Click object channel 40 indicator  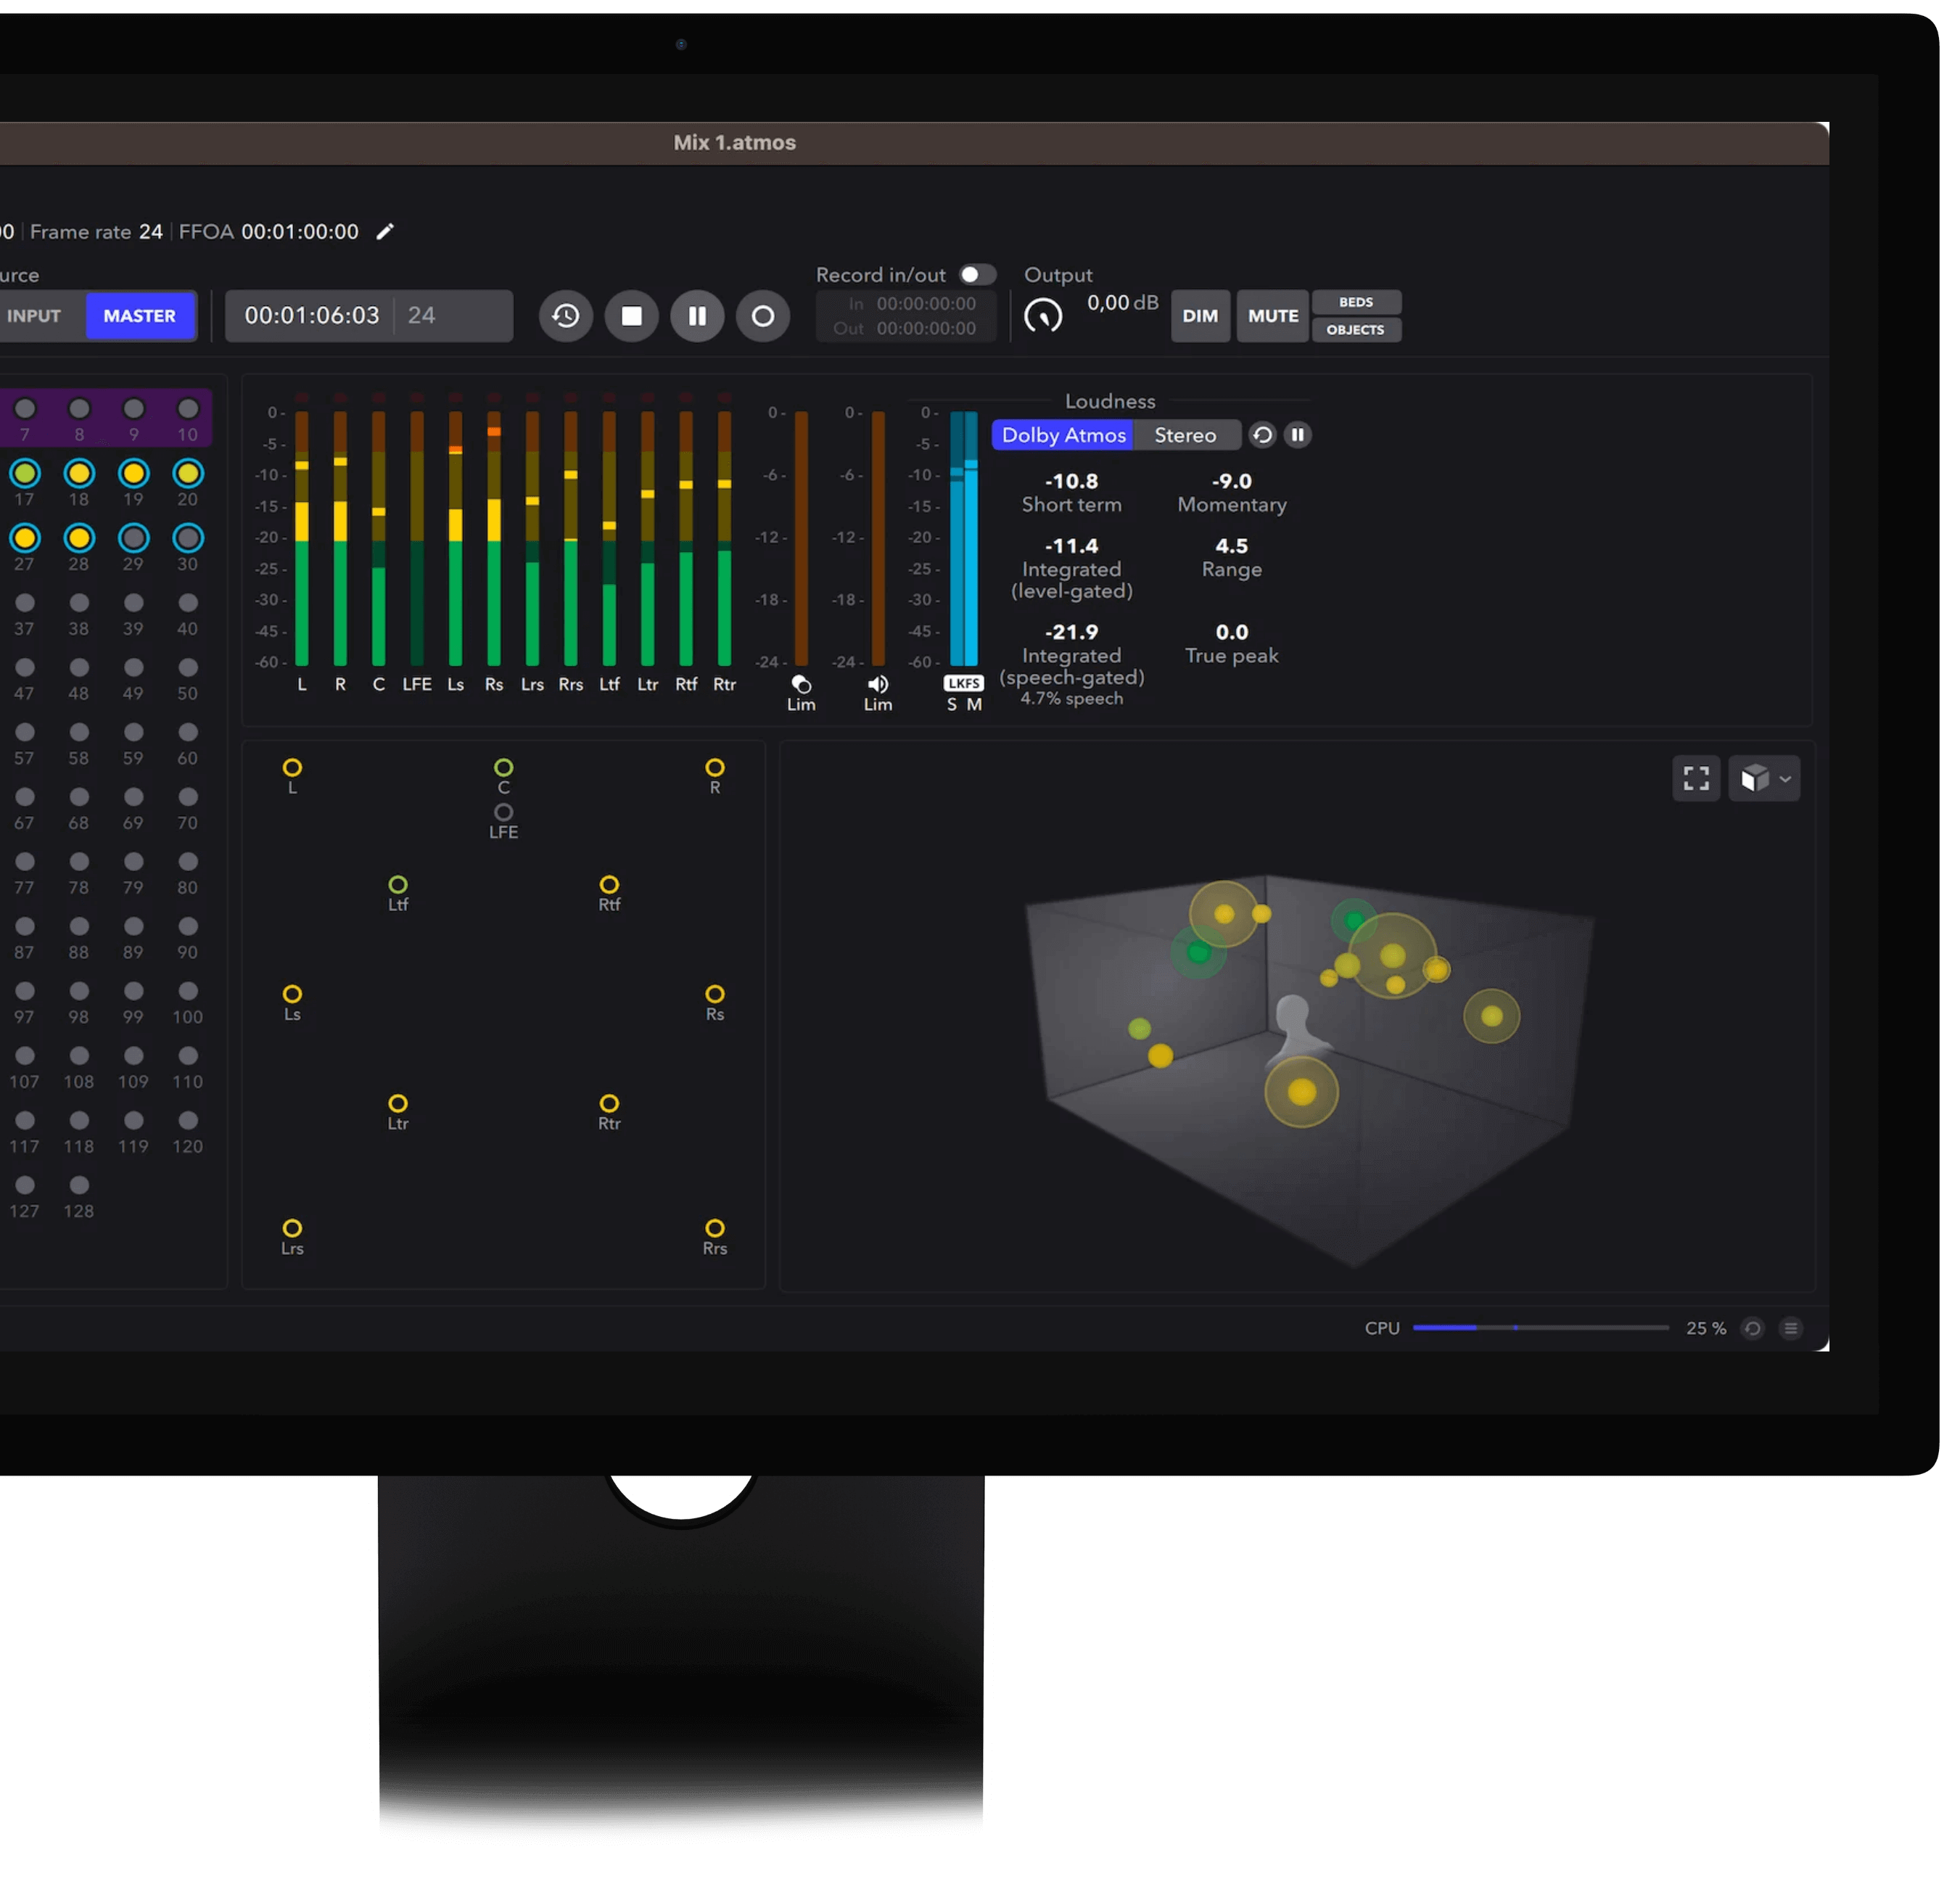click(188, 603)
